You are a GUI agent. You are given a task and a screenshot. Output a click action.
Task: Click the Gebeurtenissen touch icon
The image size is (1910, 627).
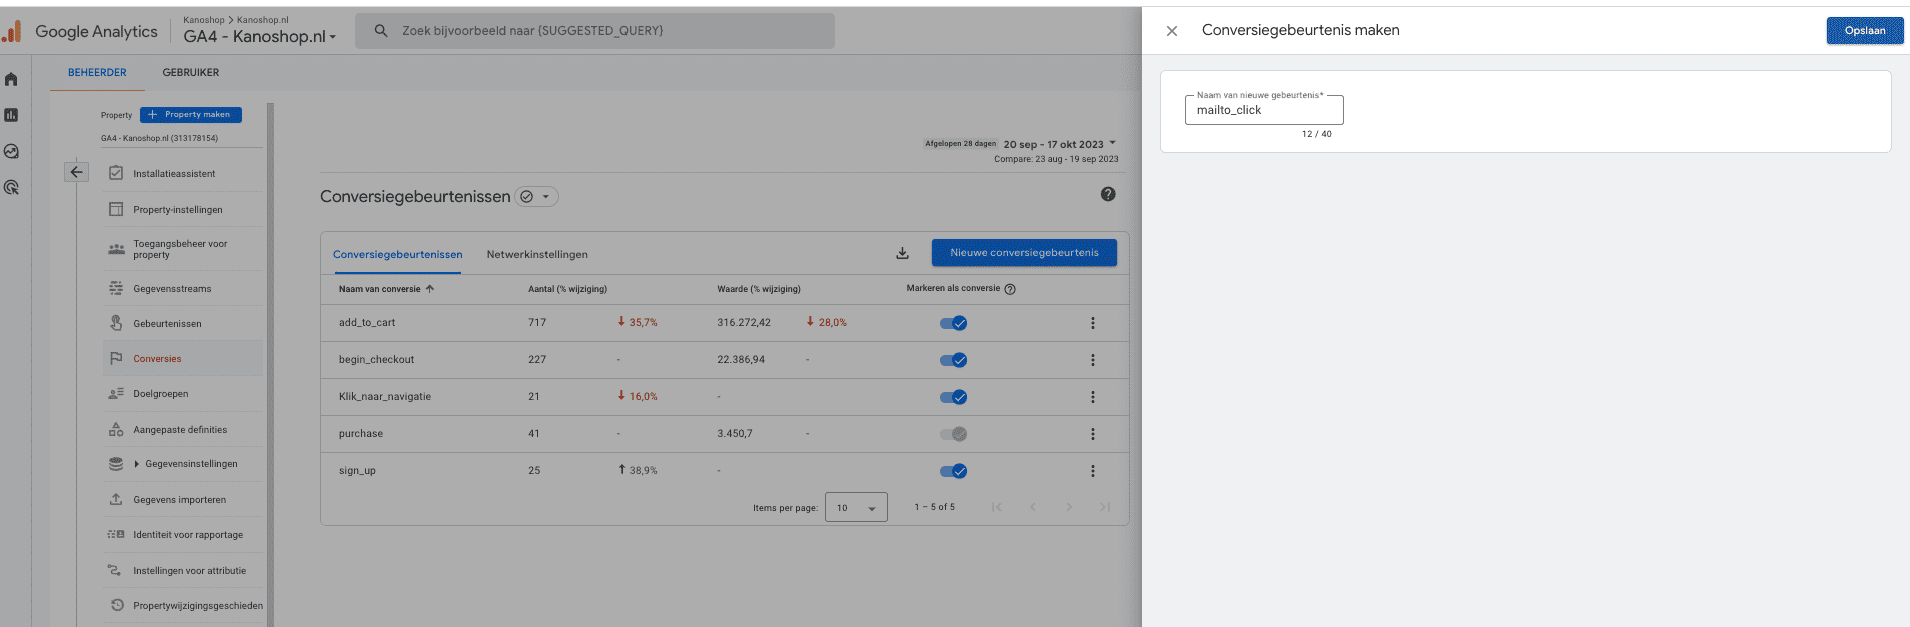(116, 323)
